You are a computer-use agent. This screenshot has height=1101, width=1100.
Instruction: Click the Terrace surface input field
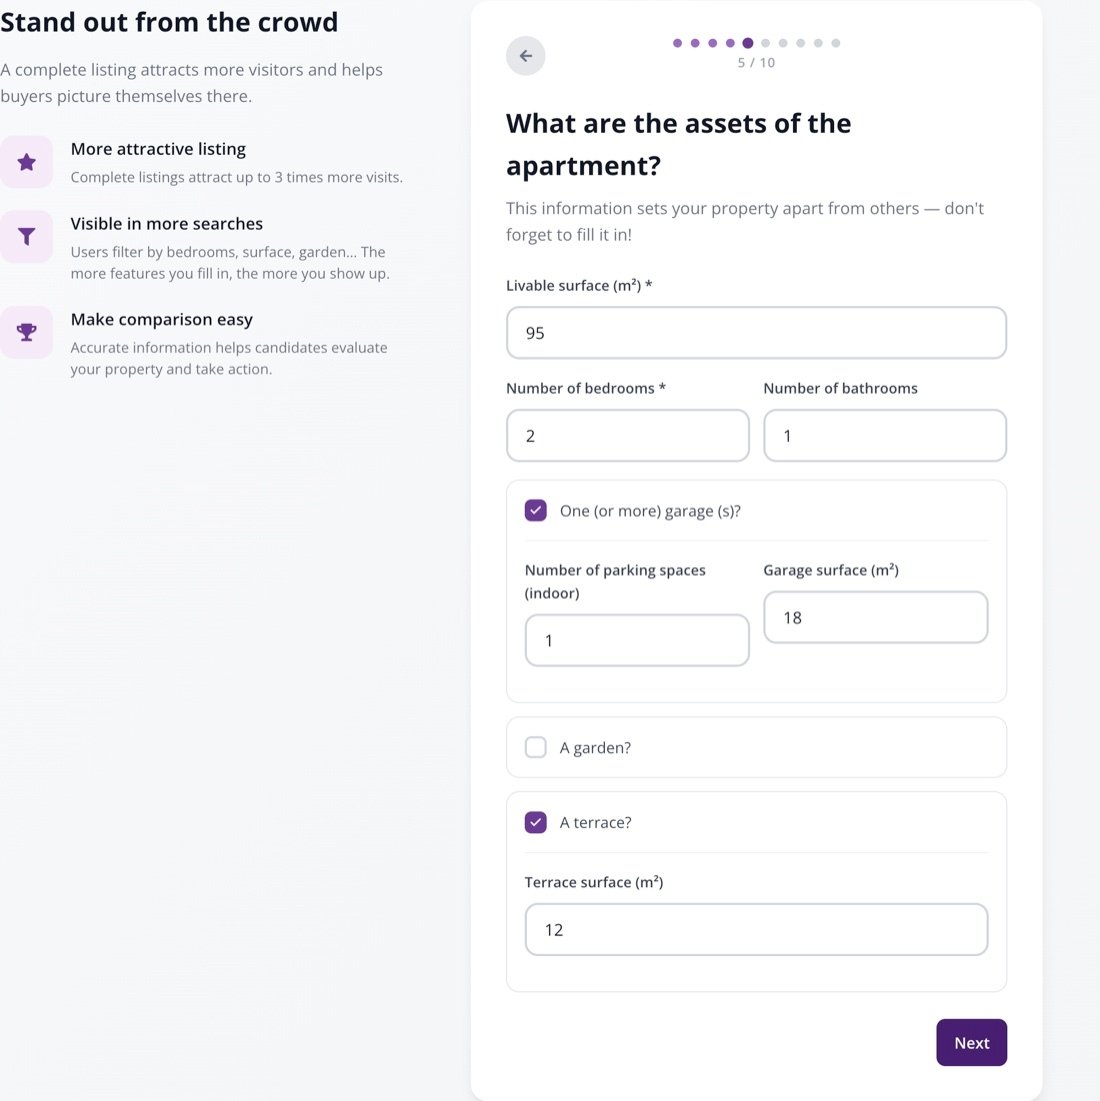[x=756, y=930]
